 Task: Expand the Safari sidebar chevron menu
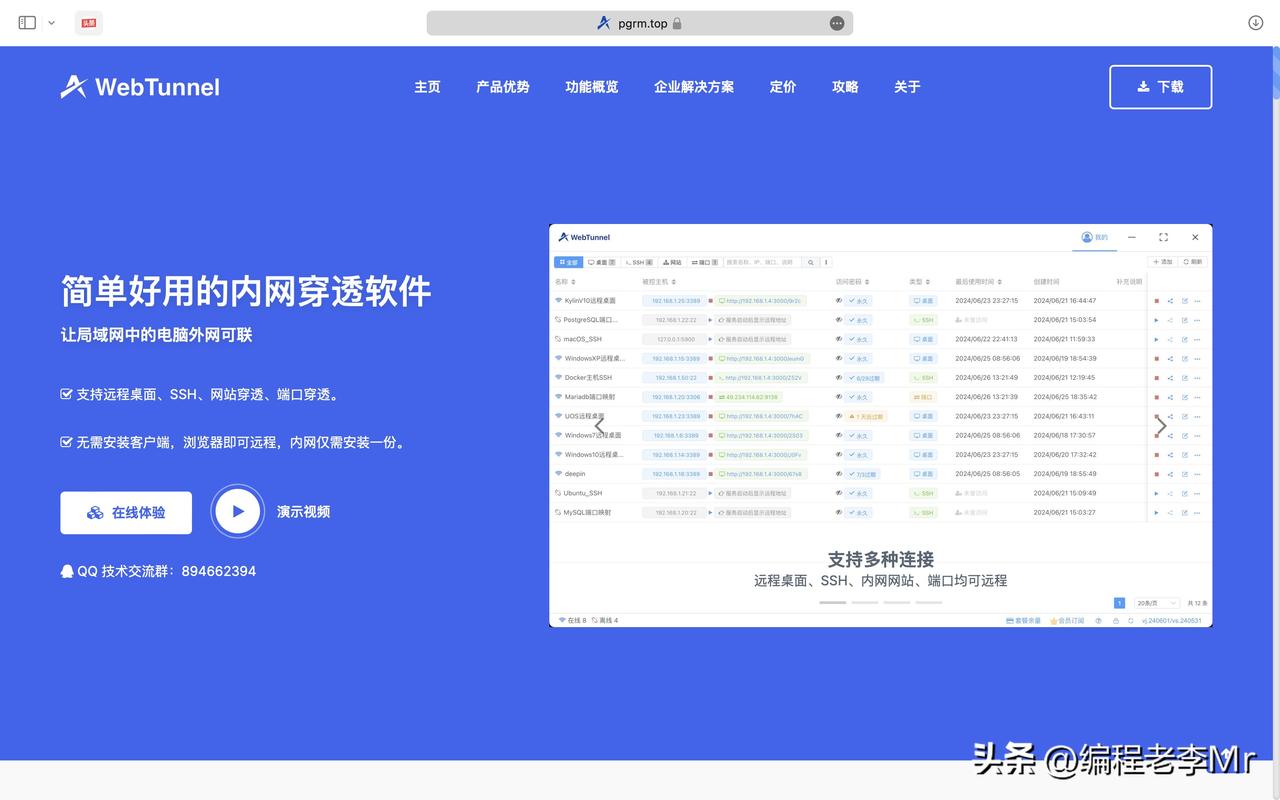point(51,23)
